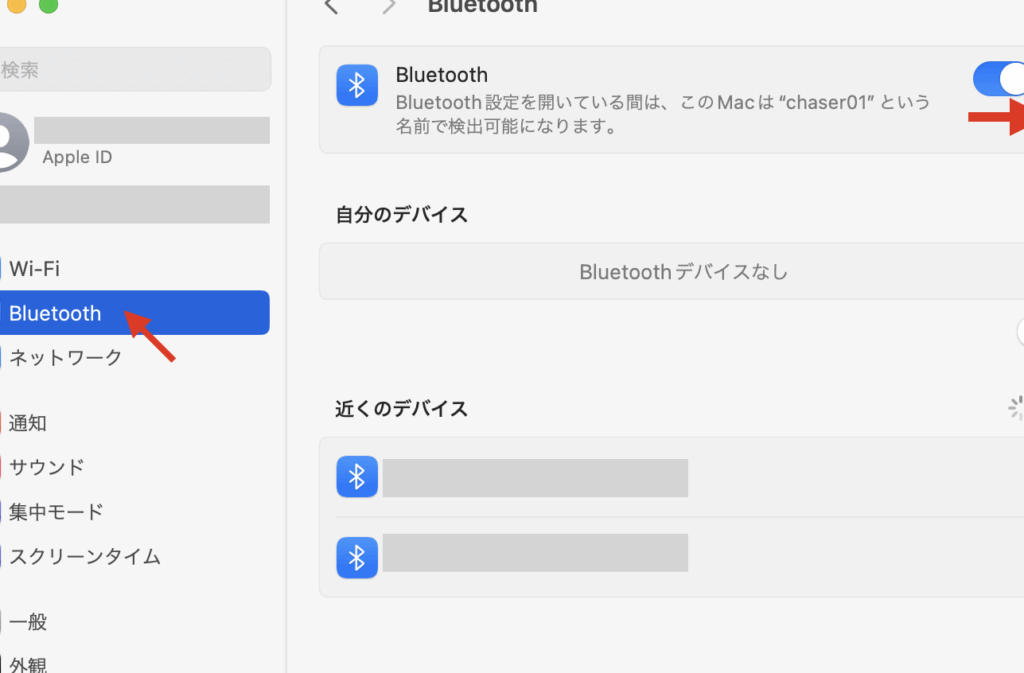Click the Bluetooth icon in the header row

point(357,85)
